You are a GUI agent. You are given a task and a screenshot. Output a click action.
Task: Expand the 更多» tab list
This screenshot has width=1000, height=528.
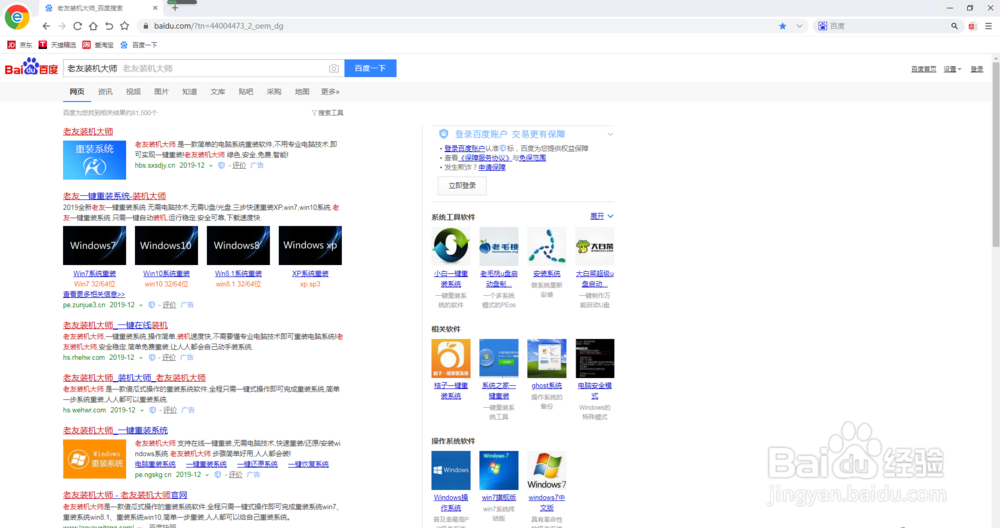pos(330,92)
